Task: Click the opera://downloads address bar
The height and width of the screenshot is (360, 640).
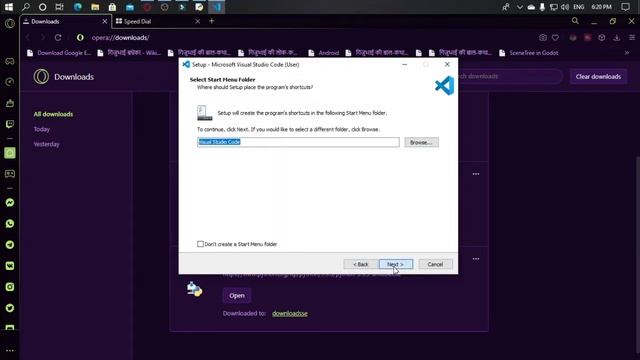Action: click(120, 38)
